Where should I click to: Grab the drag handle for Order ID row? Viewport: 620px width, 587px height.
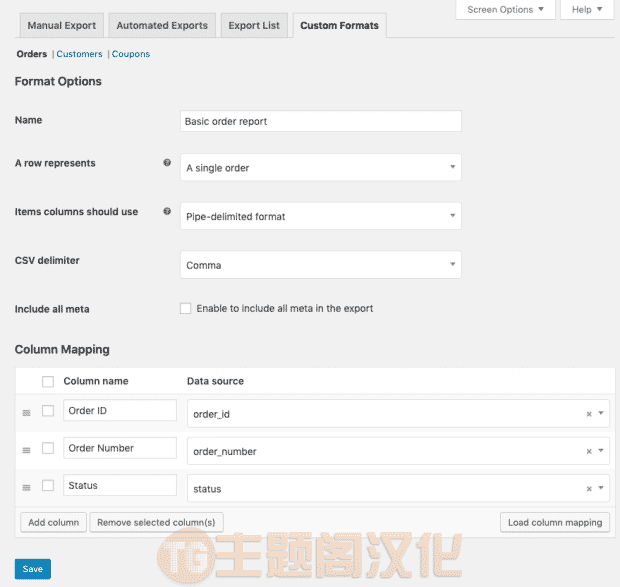(x=26, y=413)
